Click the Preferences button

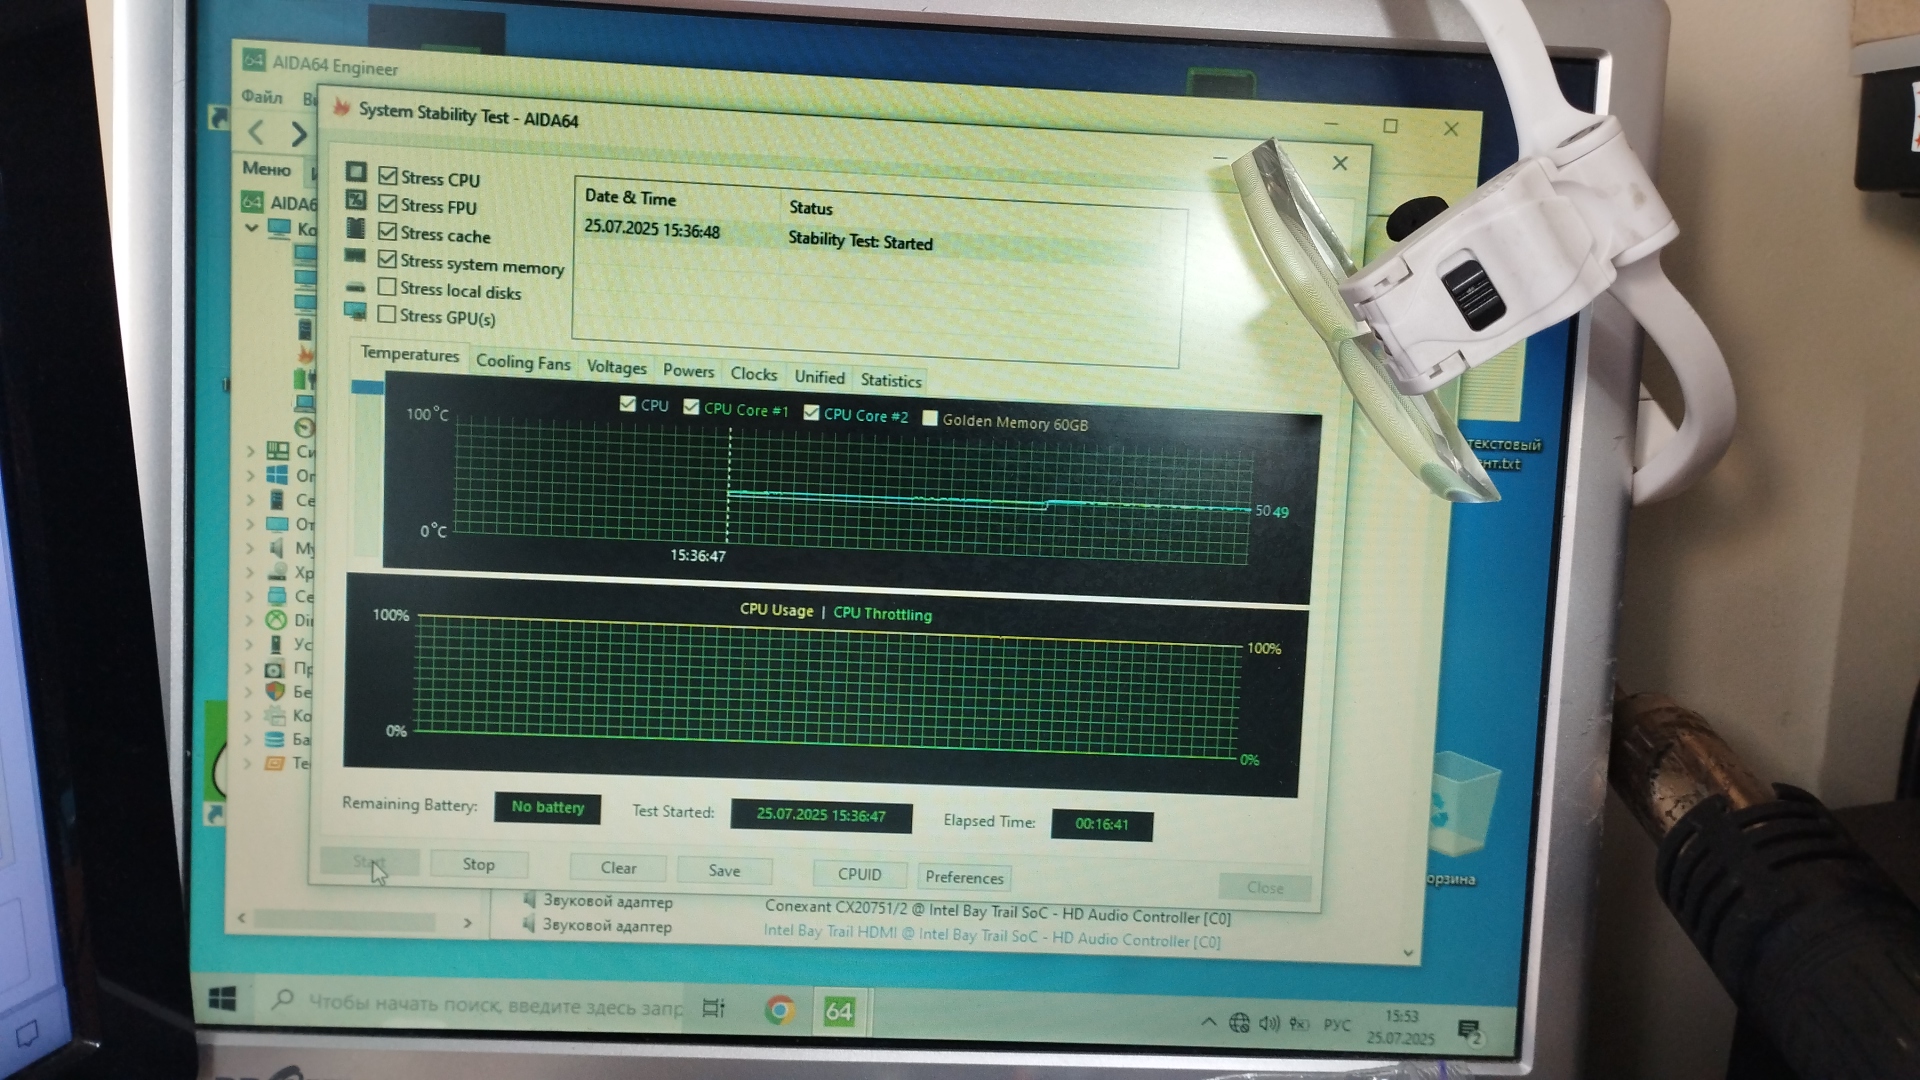click(963, 877)
